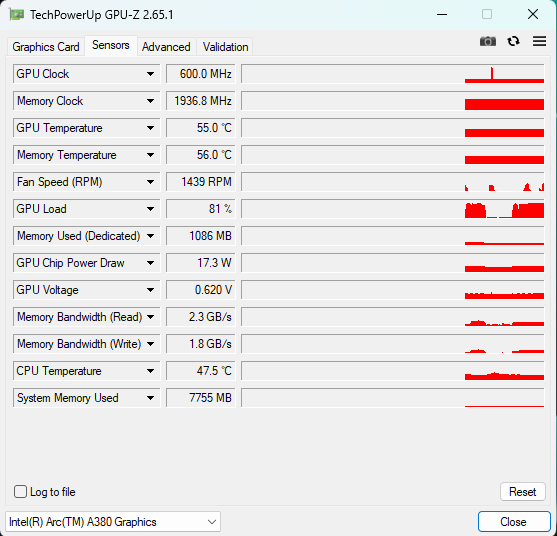Open the GPU Voltage sensor dropdown
Viewport: 557px width, 536px height.
pyautogui.click(x=86, y=290)
